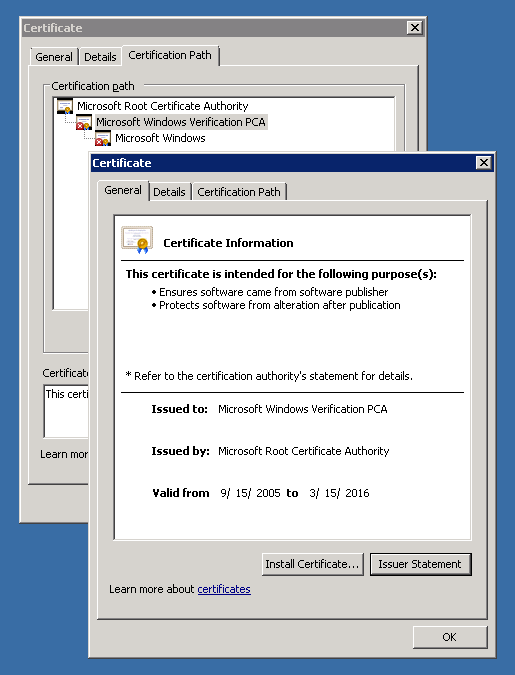Select Microsoft Root Certificate Authority in tree
The image size is (515, 675).
pos(162,106)
